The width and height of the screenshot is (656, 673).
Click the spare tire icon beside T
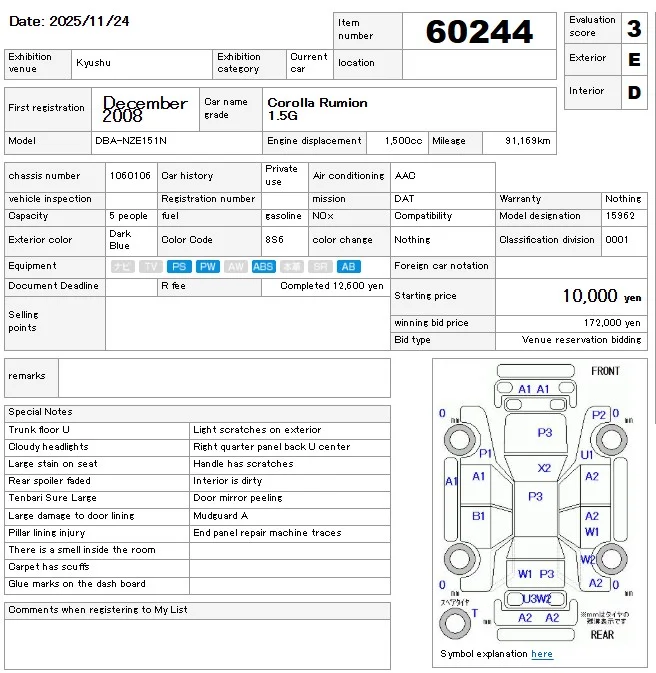[455, 623]
